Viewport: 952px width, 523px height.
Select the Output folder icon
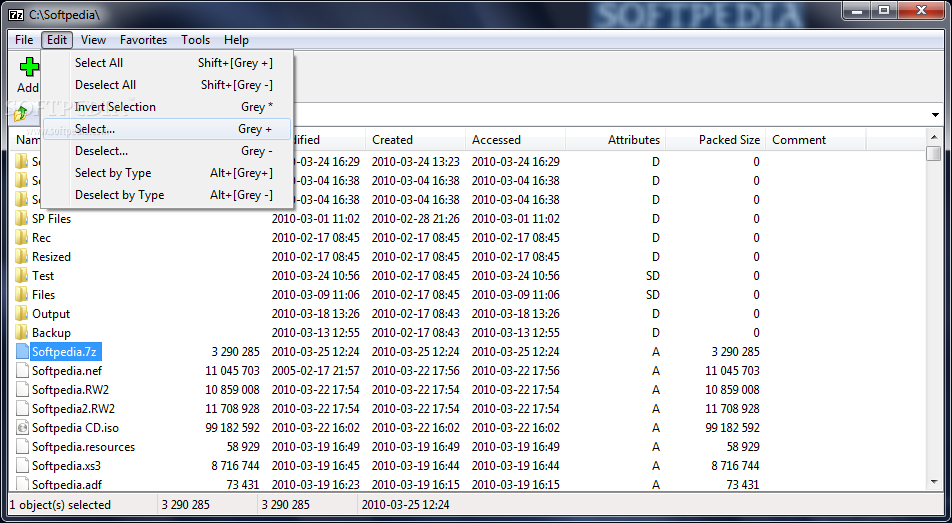coord(22,313)
